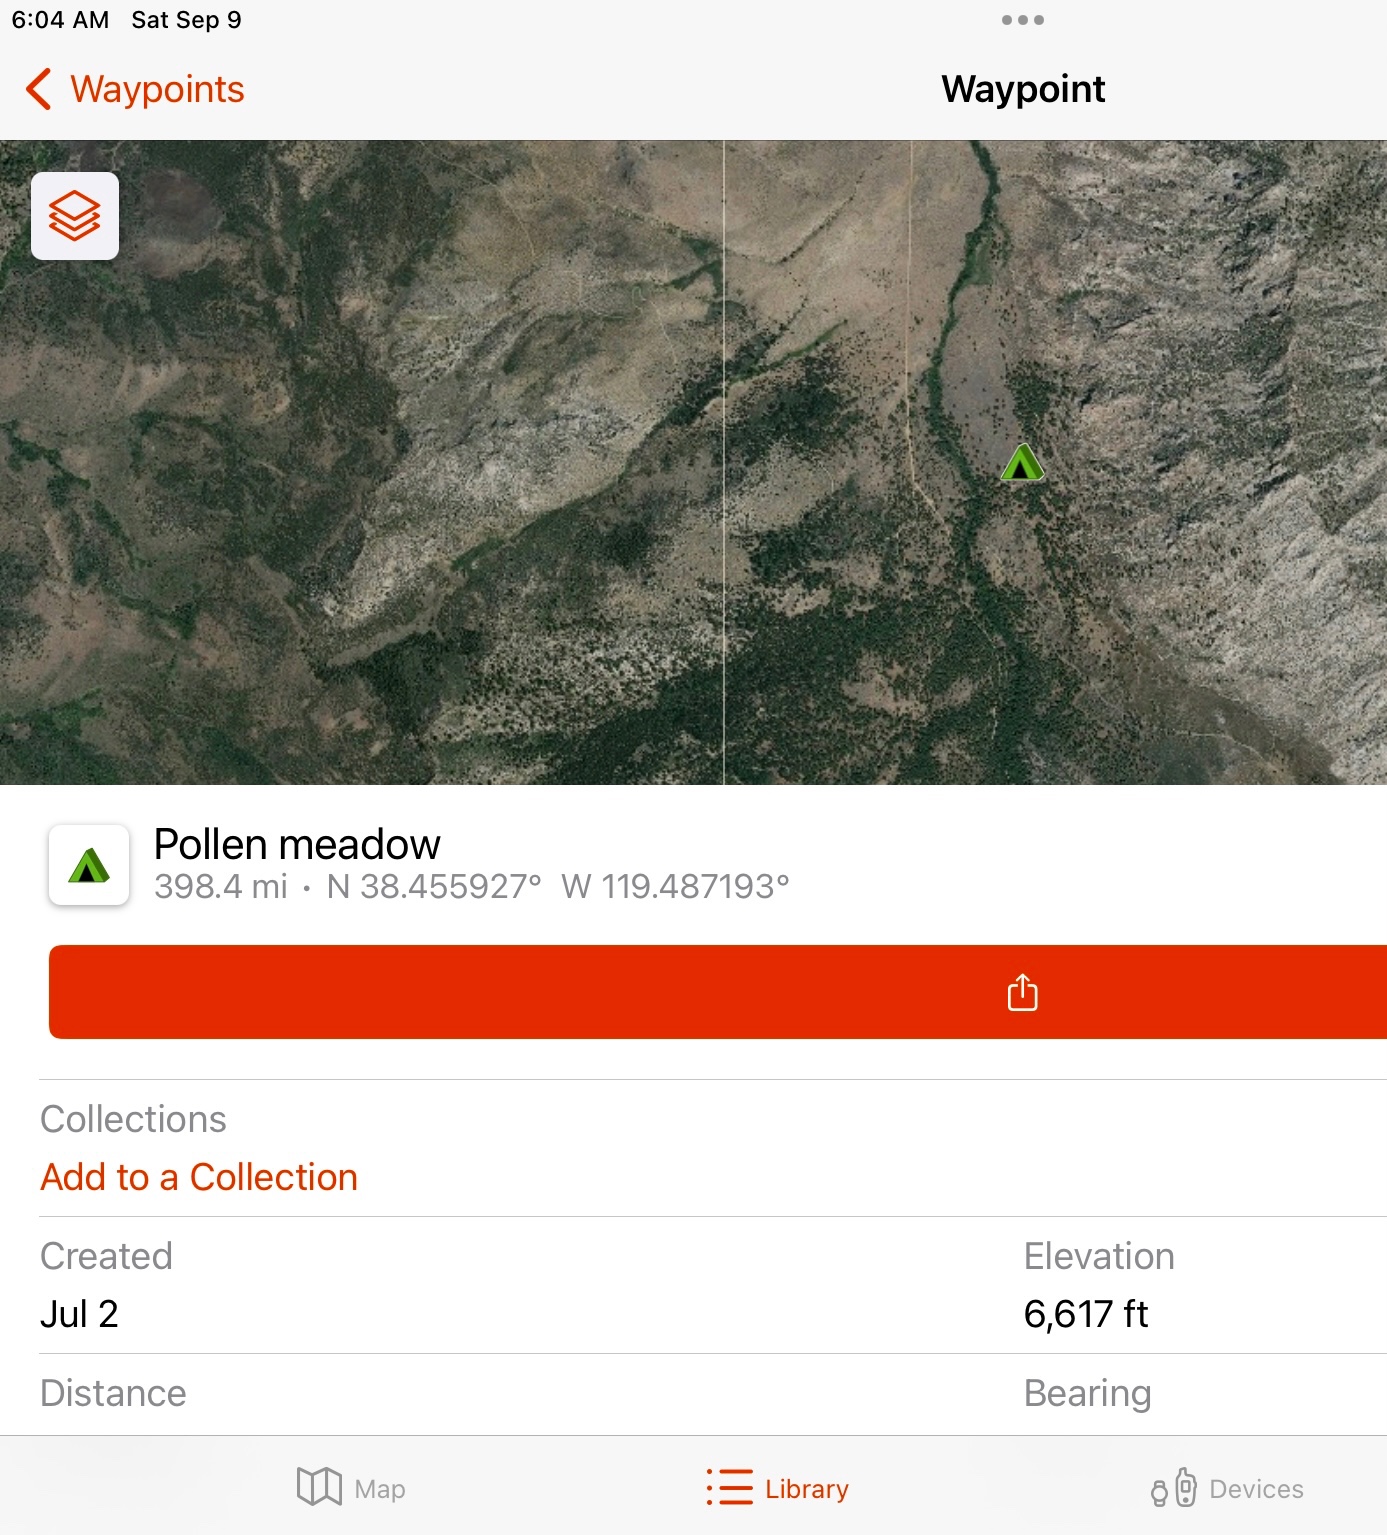Tap the tent waypoint marker on the map
The width and height of the screenshot is (1387, 1535).
point(1022,463)
